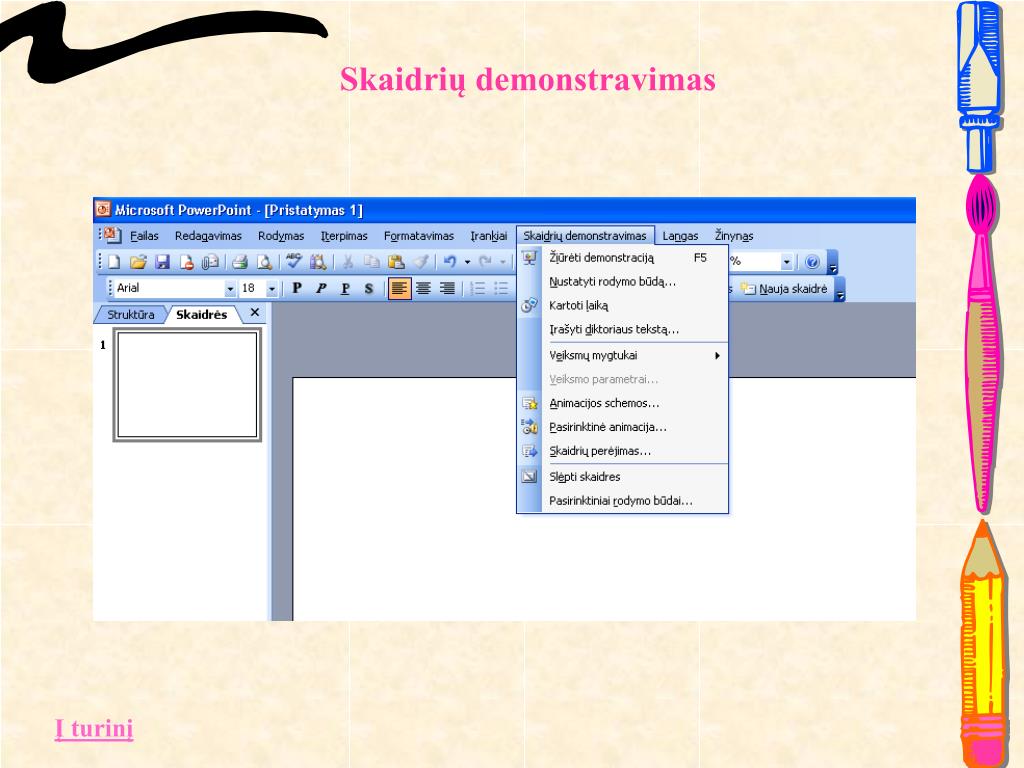Viewport: 1024px width, 768px height.
Task: Click the New blank presentation icon
Action: (x=114, y=263)
